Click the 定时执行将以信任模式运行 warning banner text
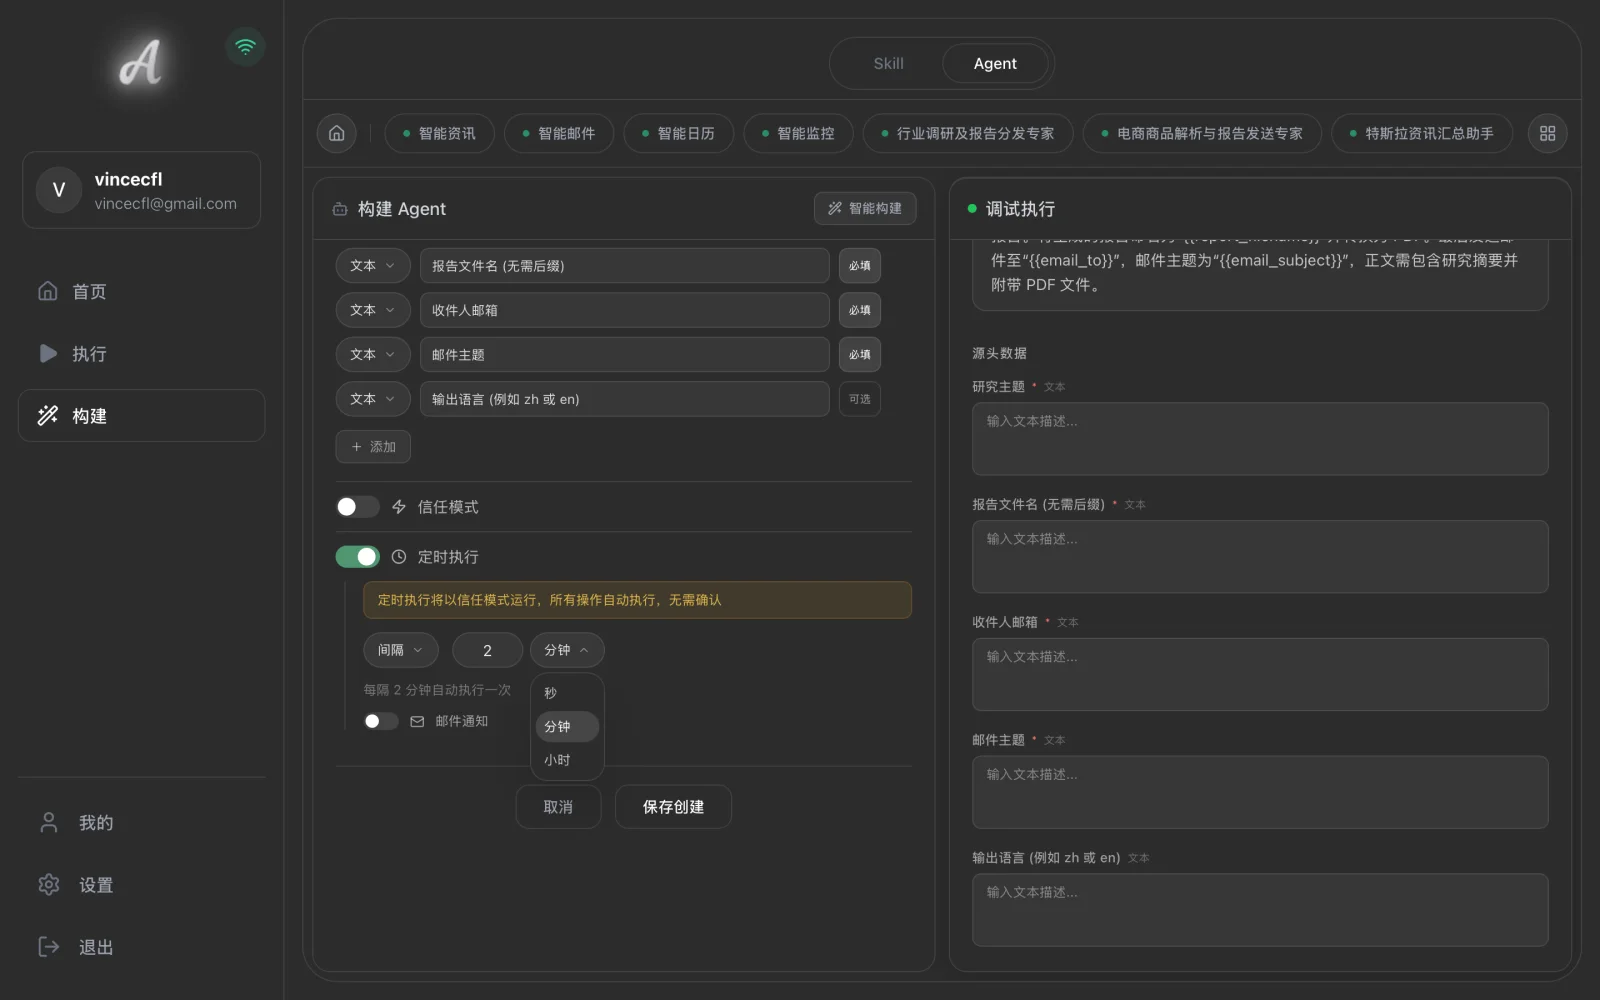 click(x=549, y=600)
